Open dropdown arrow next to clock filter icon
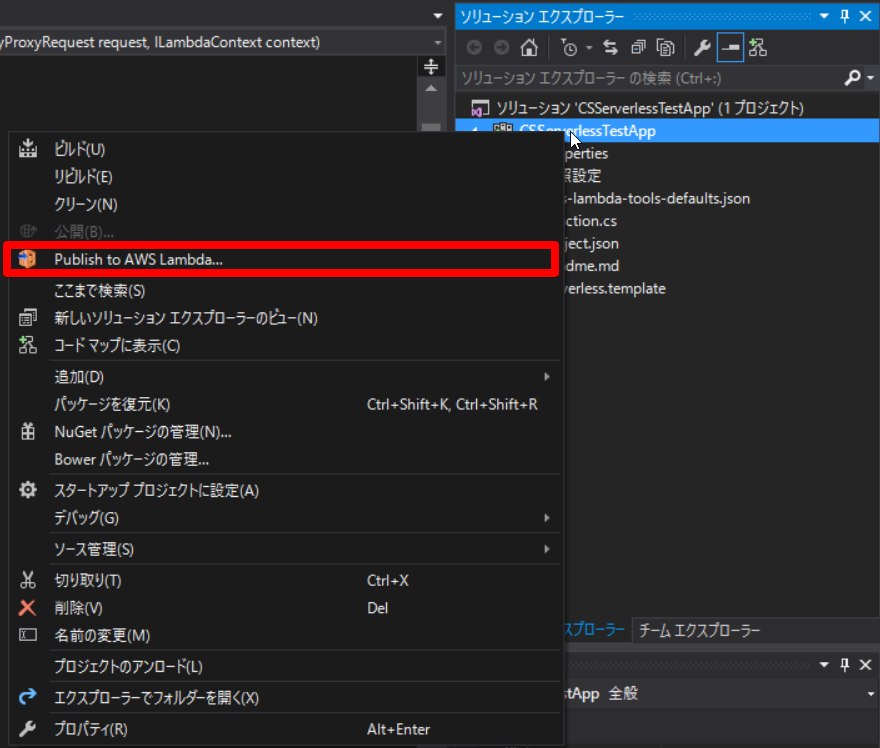 tap(589, 48)
